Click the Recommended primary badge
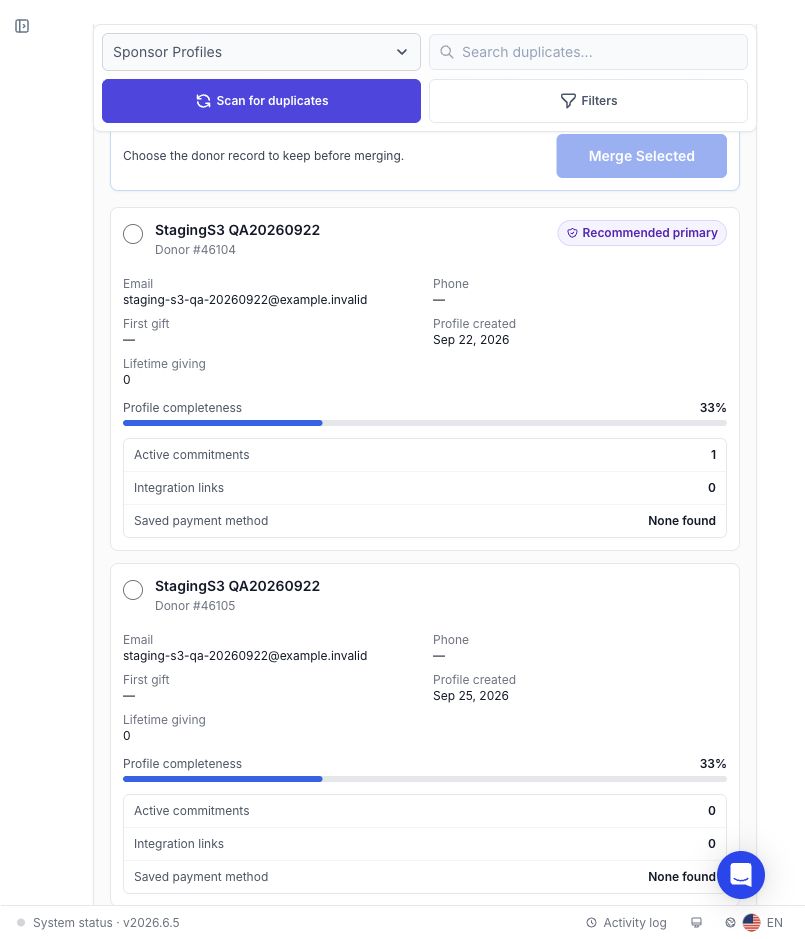 (642, 233)
